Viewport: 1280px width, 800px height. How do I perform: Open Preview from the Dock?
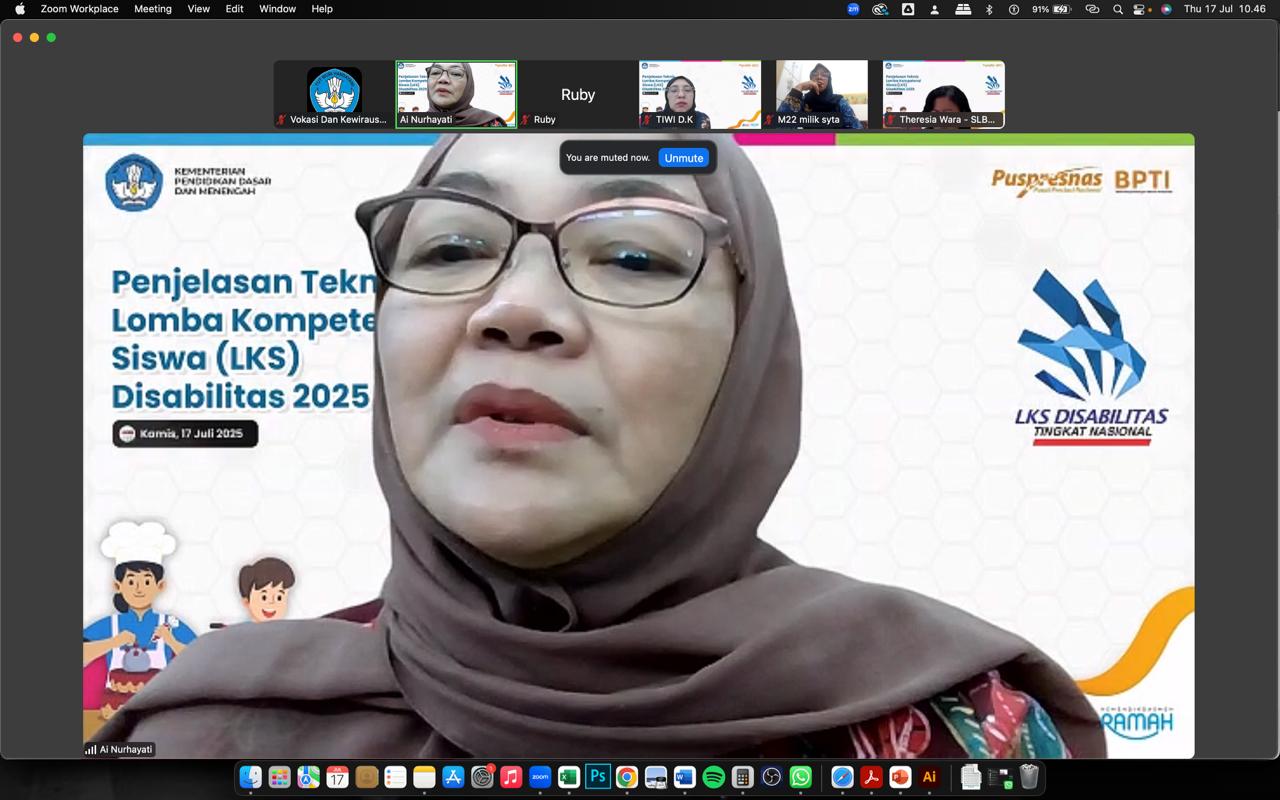tap(656, 777)
